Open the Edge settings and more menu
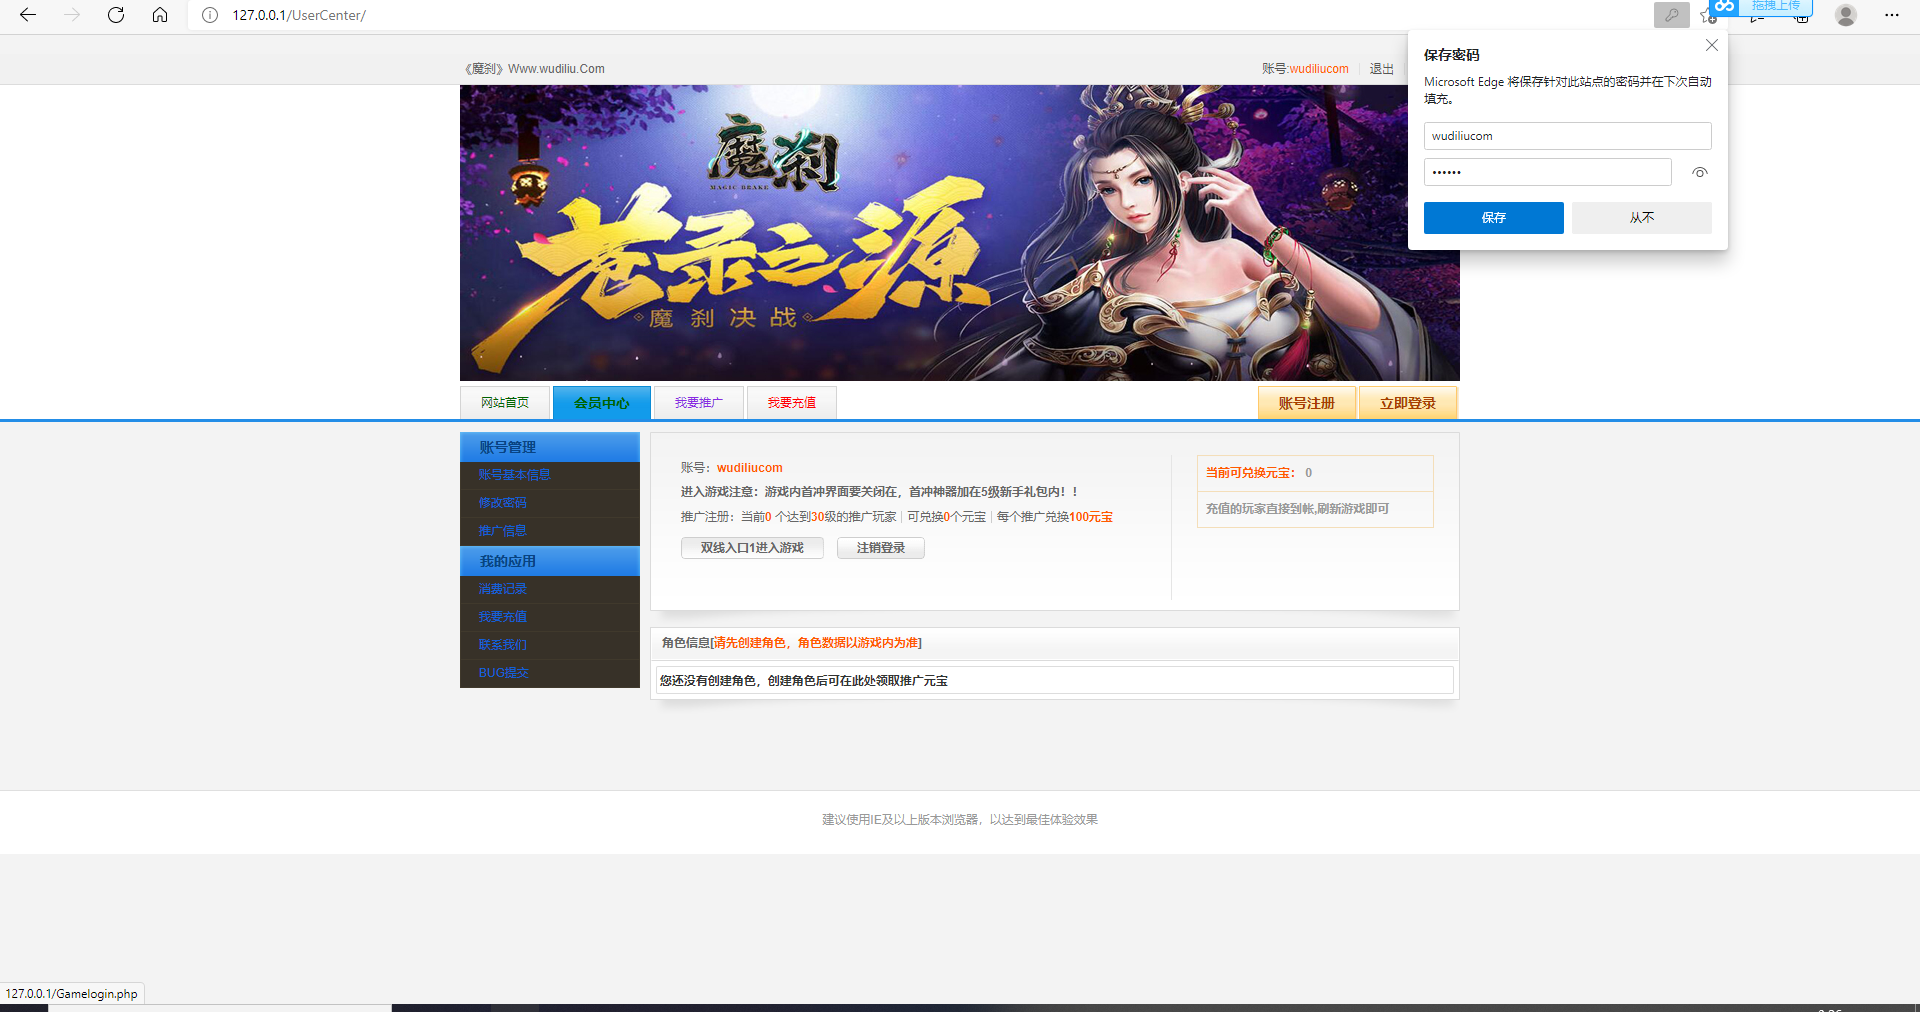The height and width of the screenshot is (1012, 1920). [1892, 15]
